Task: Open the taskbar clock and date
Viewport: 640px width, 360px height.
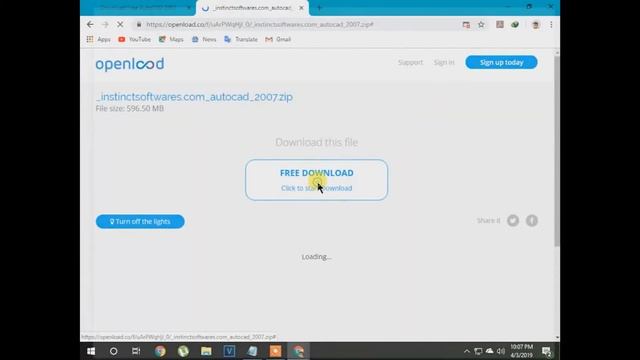Action: tap(522, 351)
